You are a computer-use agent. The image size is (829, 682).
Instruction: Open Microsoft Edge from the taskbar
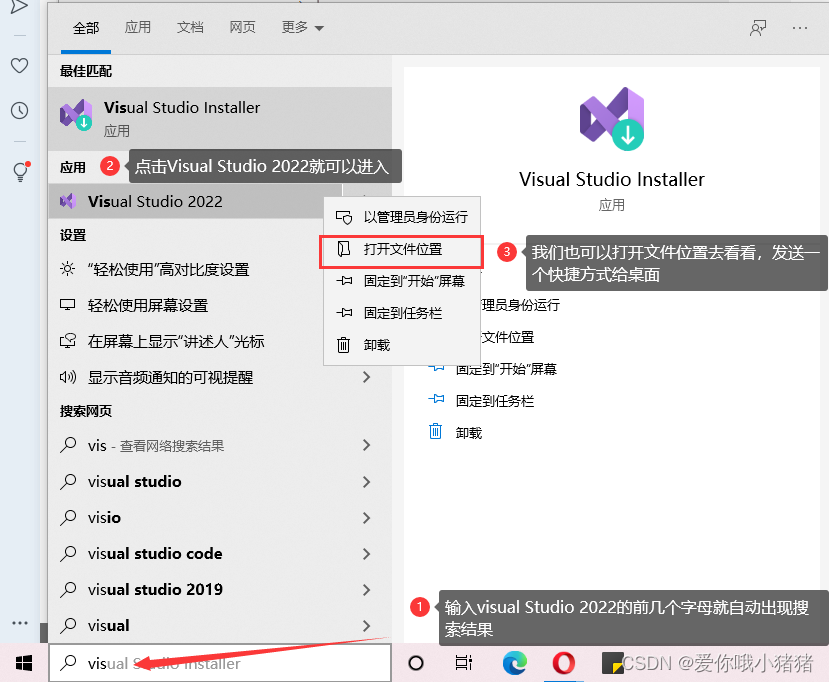pyautogui.click(x=514, y=662)
